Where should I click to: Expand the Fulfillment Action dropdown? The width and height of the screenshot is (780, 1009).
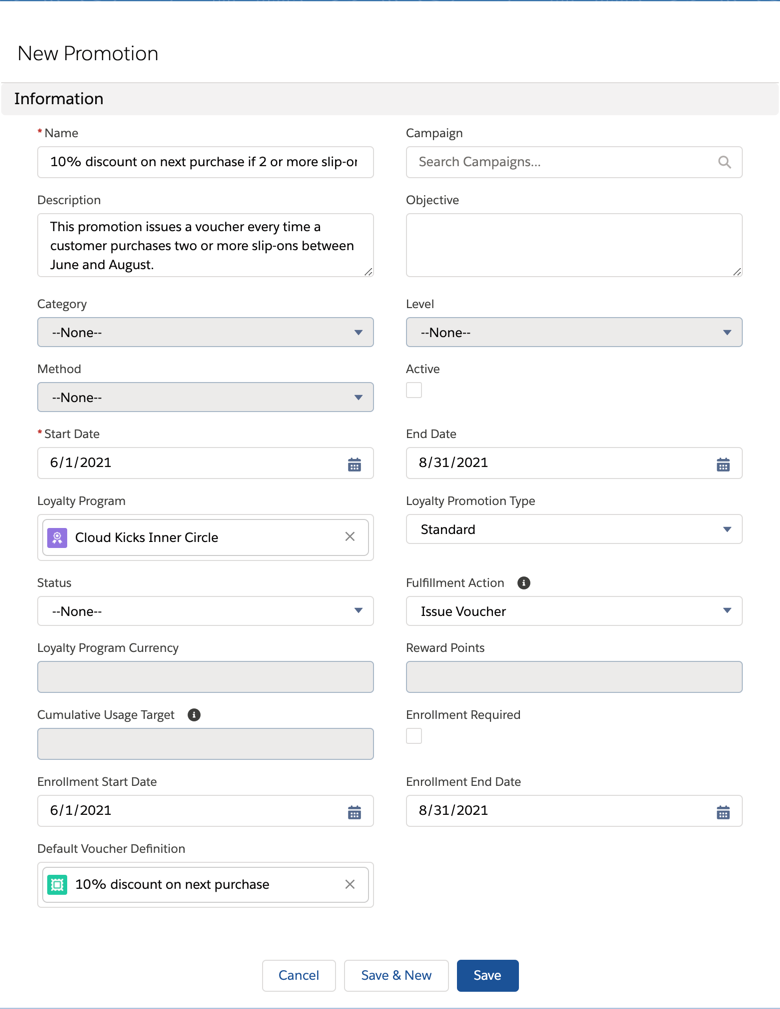pyautogui.click(x=574, y=611)
